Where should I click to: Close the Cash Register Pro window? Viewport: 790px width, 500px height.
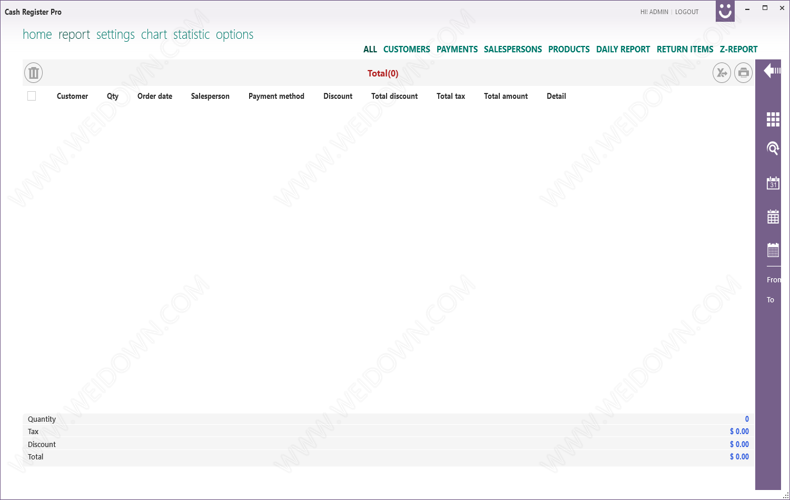pyautogui.click(x=782, y=8)
